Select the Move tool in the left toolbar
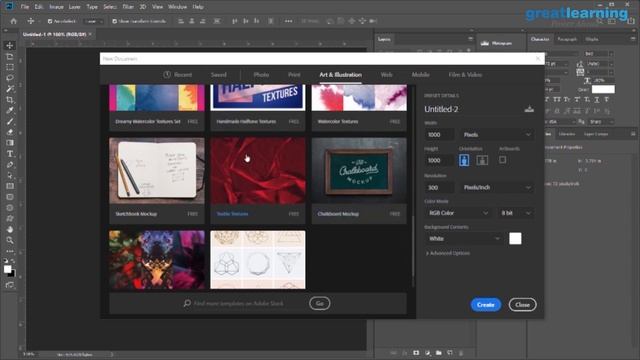This screenshot has height=360, width=640. click(10, 45)
